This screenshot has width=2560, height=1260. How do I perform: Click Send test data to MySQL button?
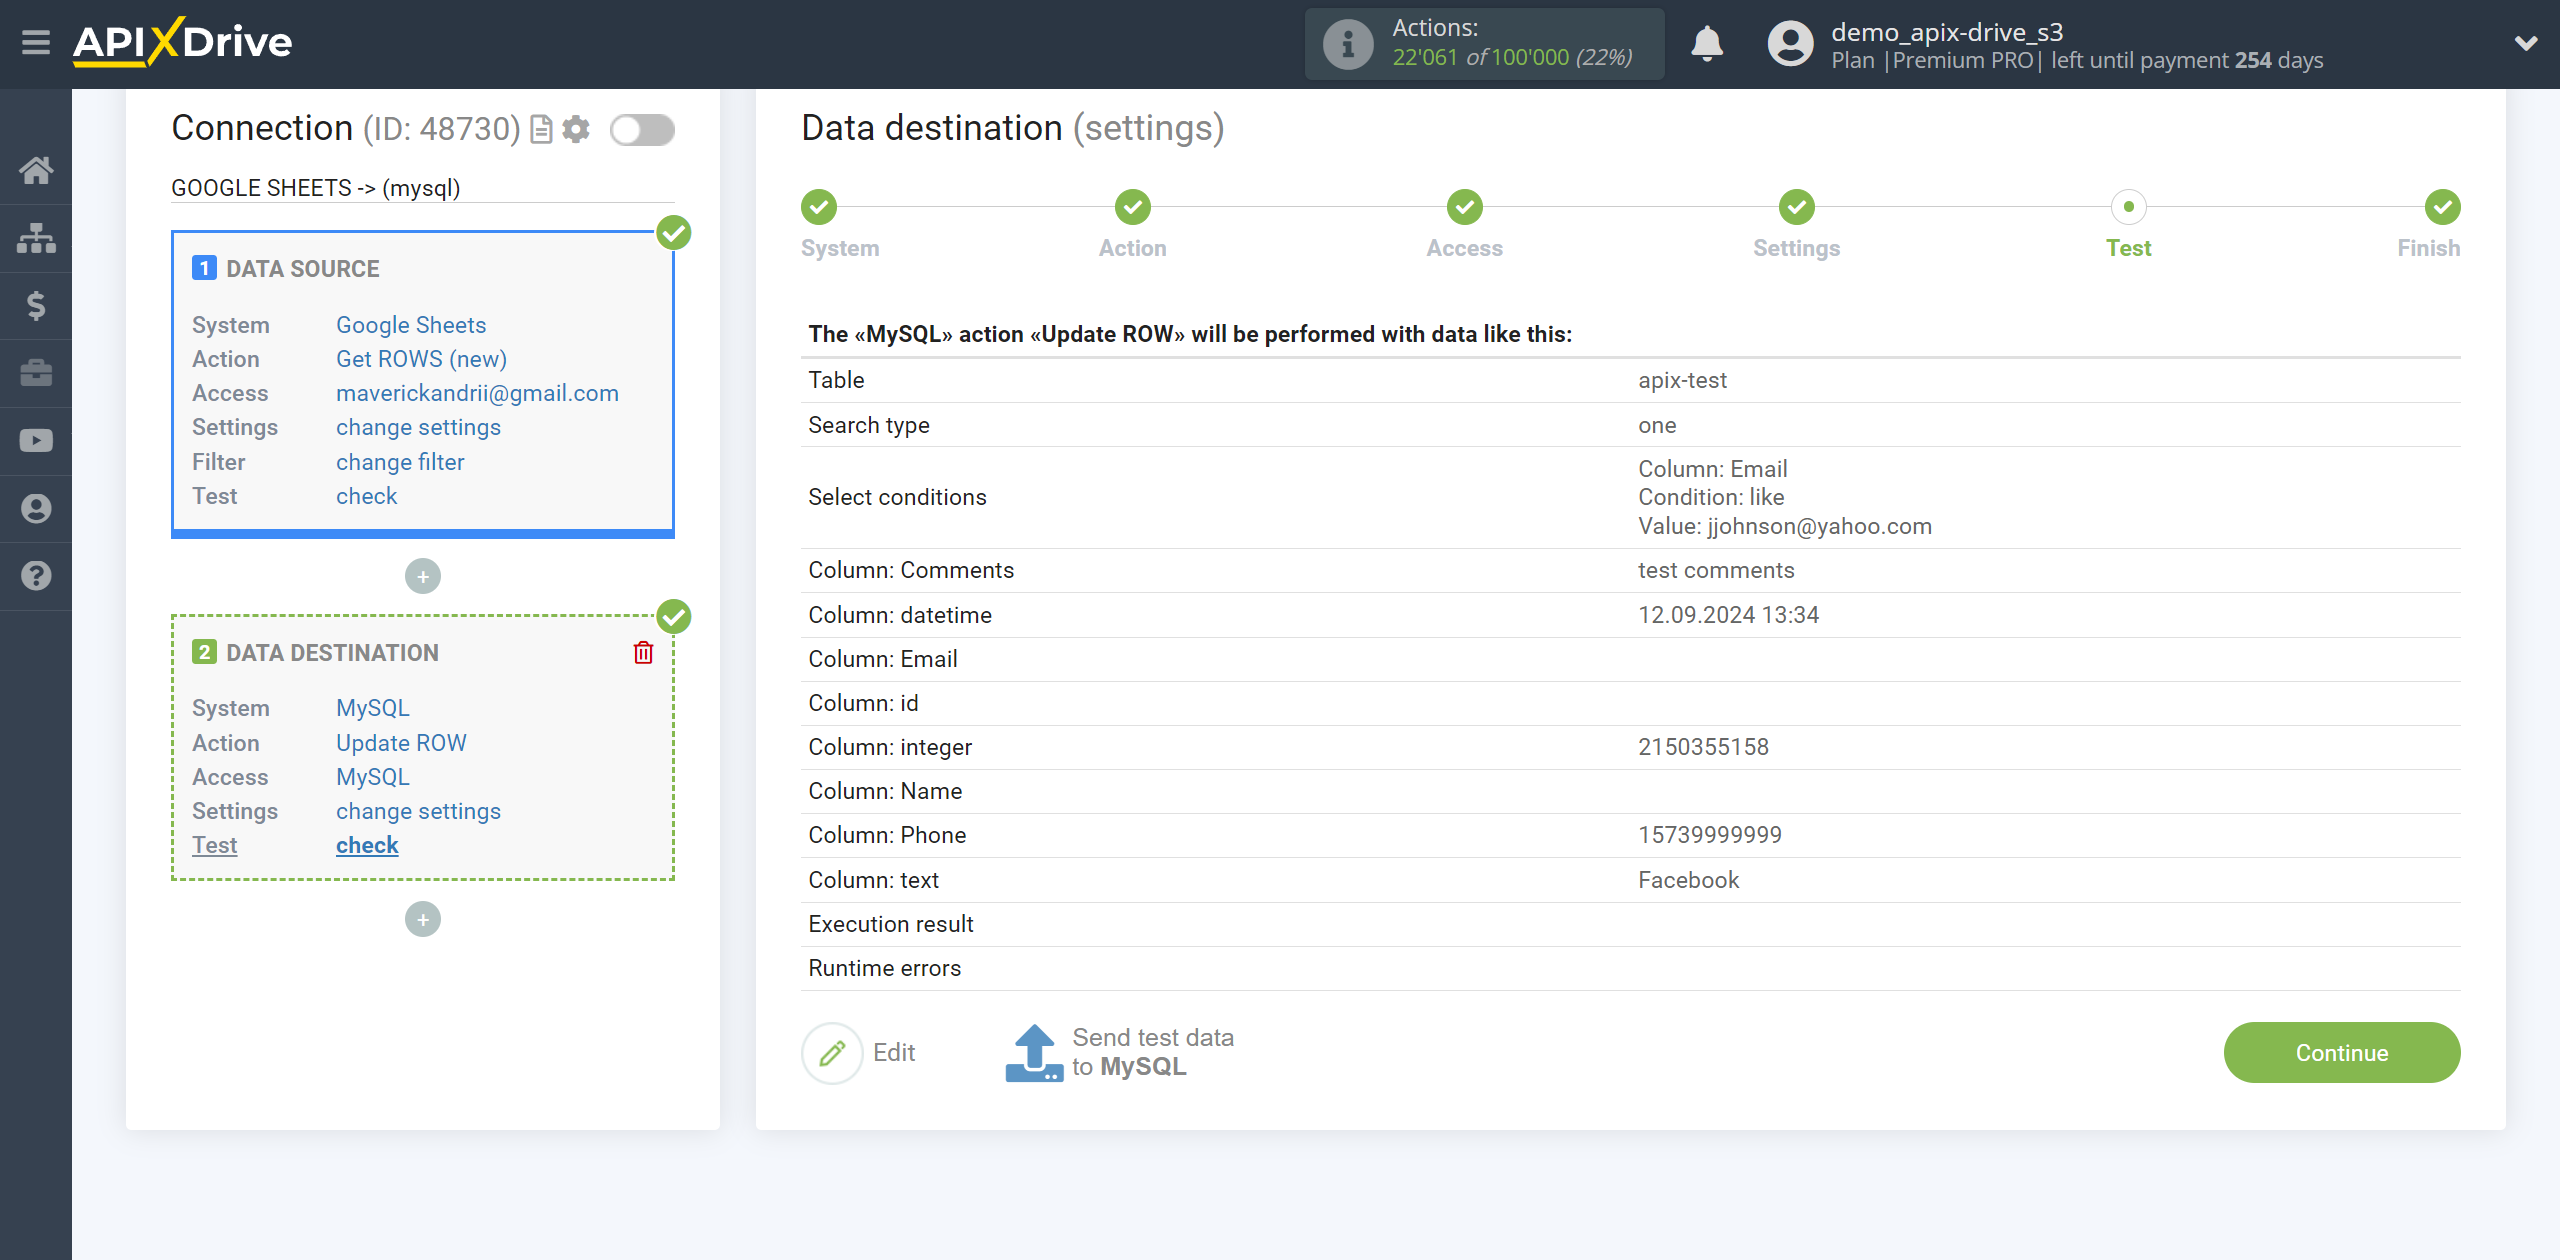point(1118,1051)
